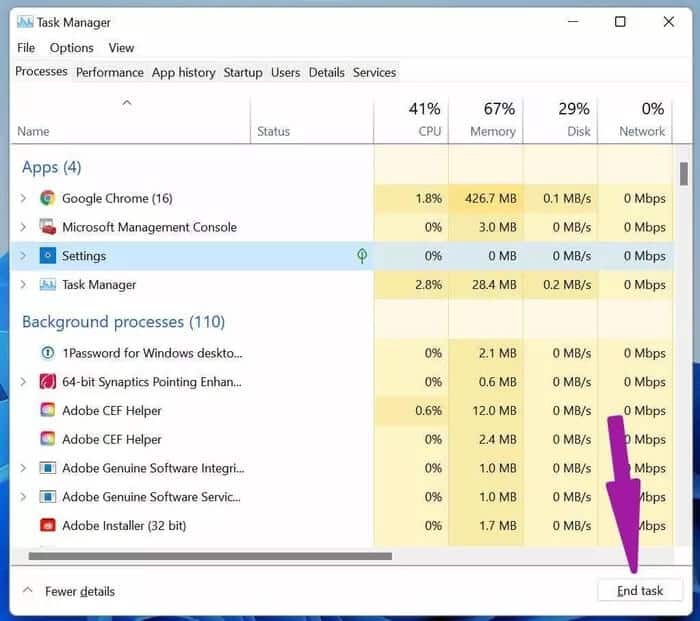
Task: Expand the Task Manager app row
Action: click(23, 284)
